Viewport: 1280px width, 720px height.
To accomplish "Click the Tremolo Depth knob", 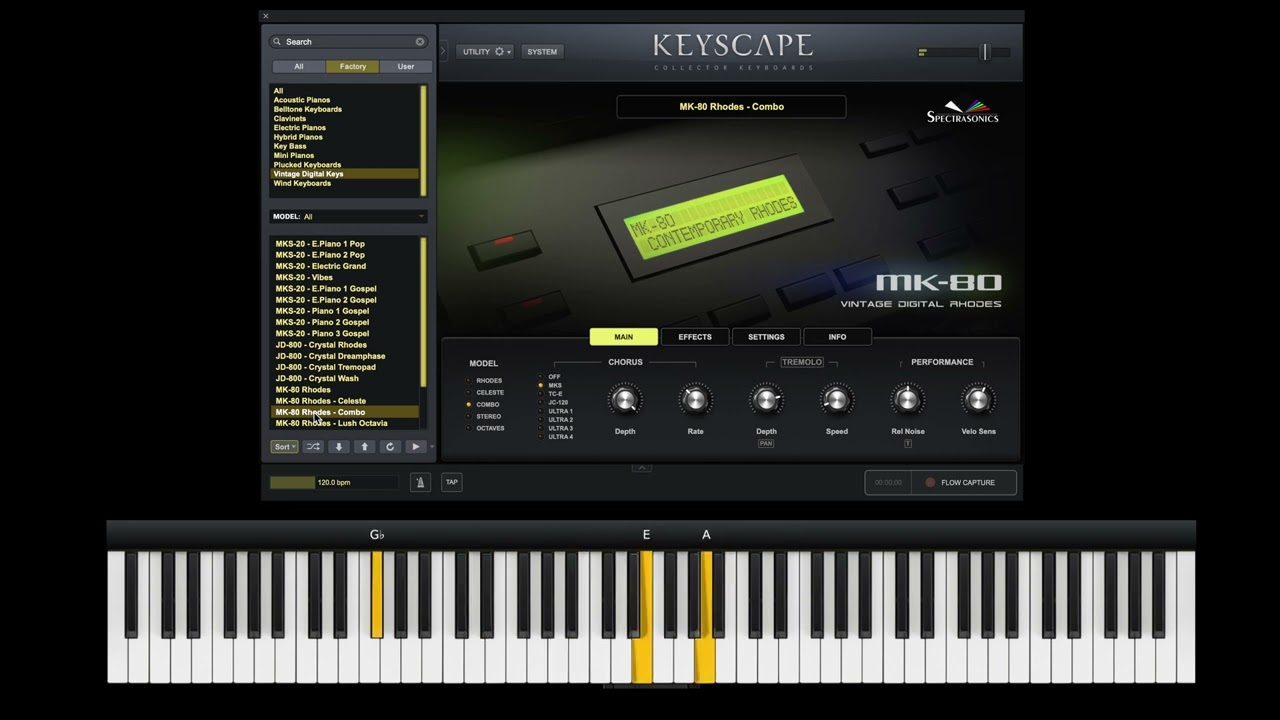I will pos(766,400).
